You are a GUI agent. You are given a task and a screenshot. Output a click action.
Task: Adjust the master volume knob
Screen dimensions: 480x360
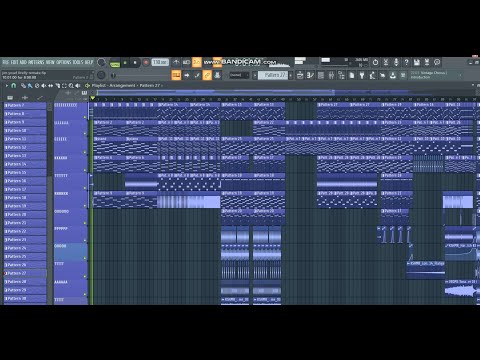point(101,62)
